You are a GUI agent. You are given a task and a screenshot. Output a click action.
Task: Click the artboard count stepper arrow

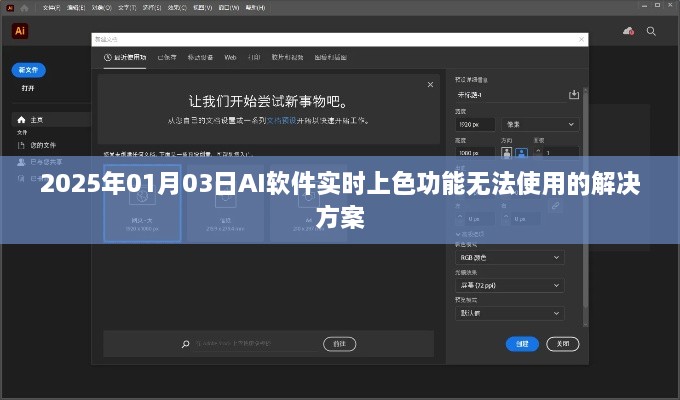(538, 152)
